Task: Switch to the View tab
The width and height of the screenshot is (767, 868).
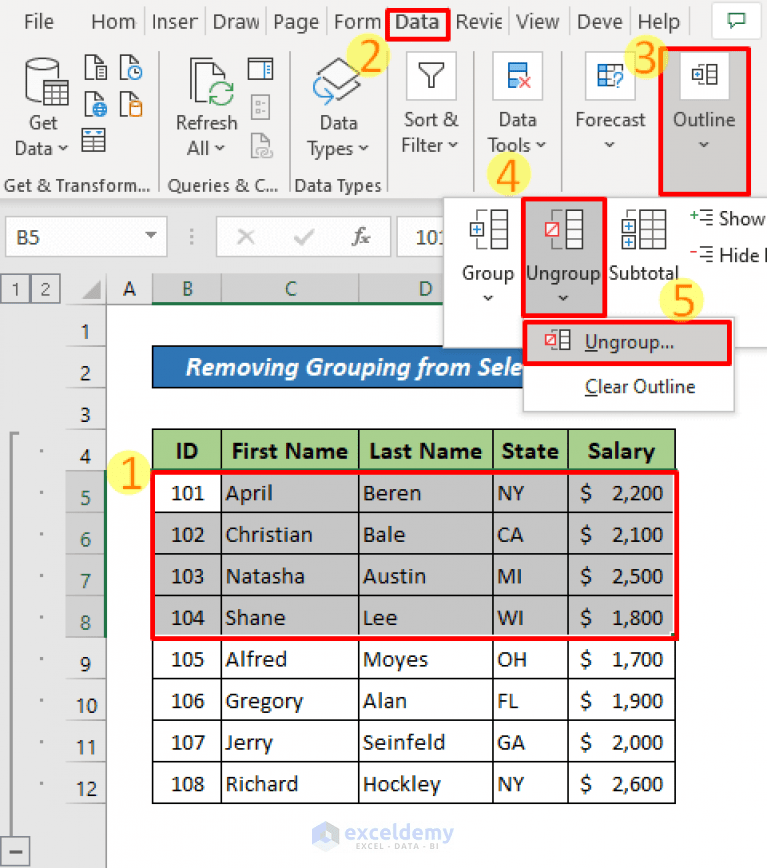Action: coord(537,22)
